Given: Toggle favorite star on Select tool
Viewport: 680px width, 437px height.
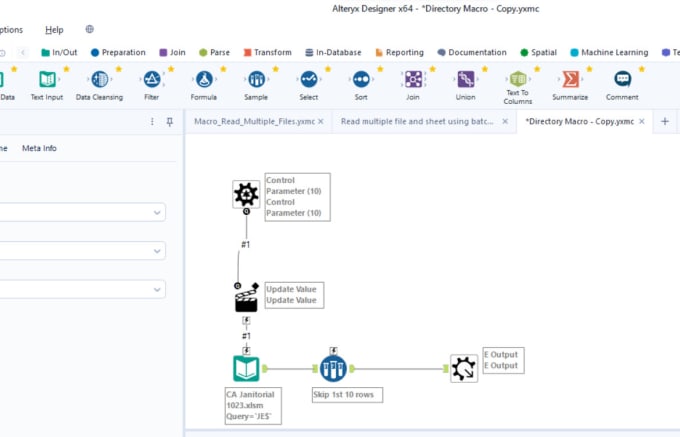Looking at the screenshot, I should click(328, 69).
